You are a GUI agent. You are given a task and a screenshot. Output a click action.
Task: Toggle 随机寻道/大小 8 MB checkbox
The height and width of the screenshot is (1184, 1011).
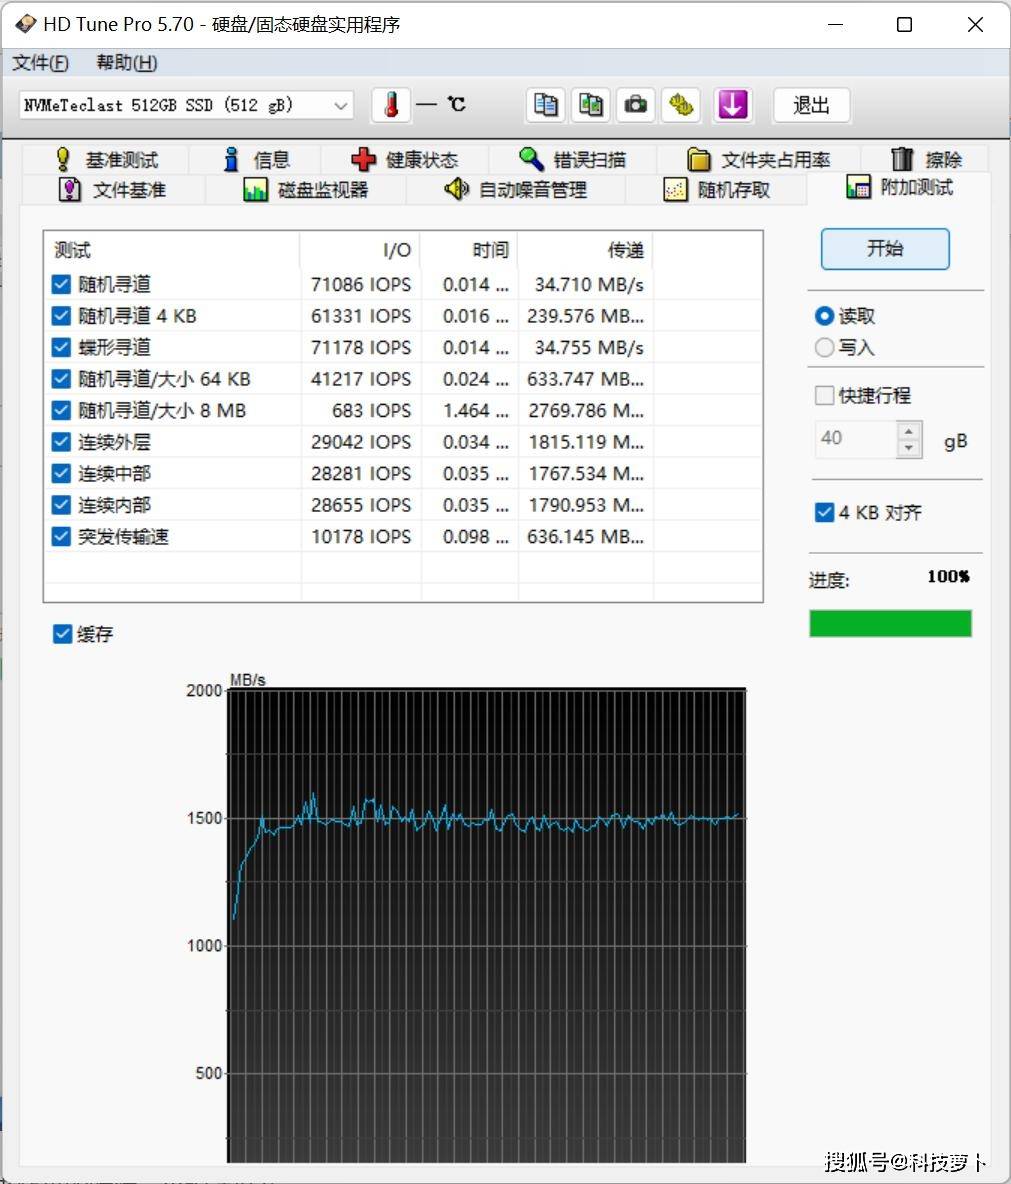coord(61,411)
